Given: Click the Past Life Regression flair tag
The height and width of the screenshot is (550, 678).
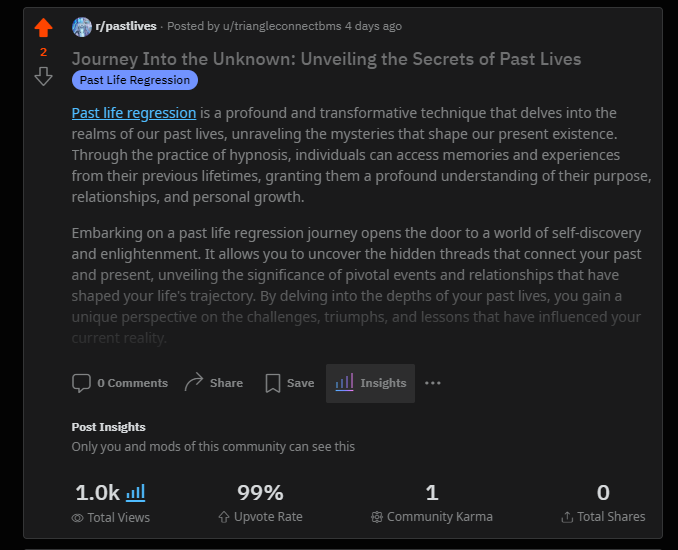Looking at the screenshot, I should coord(135,80).
